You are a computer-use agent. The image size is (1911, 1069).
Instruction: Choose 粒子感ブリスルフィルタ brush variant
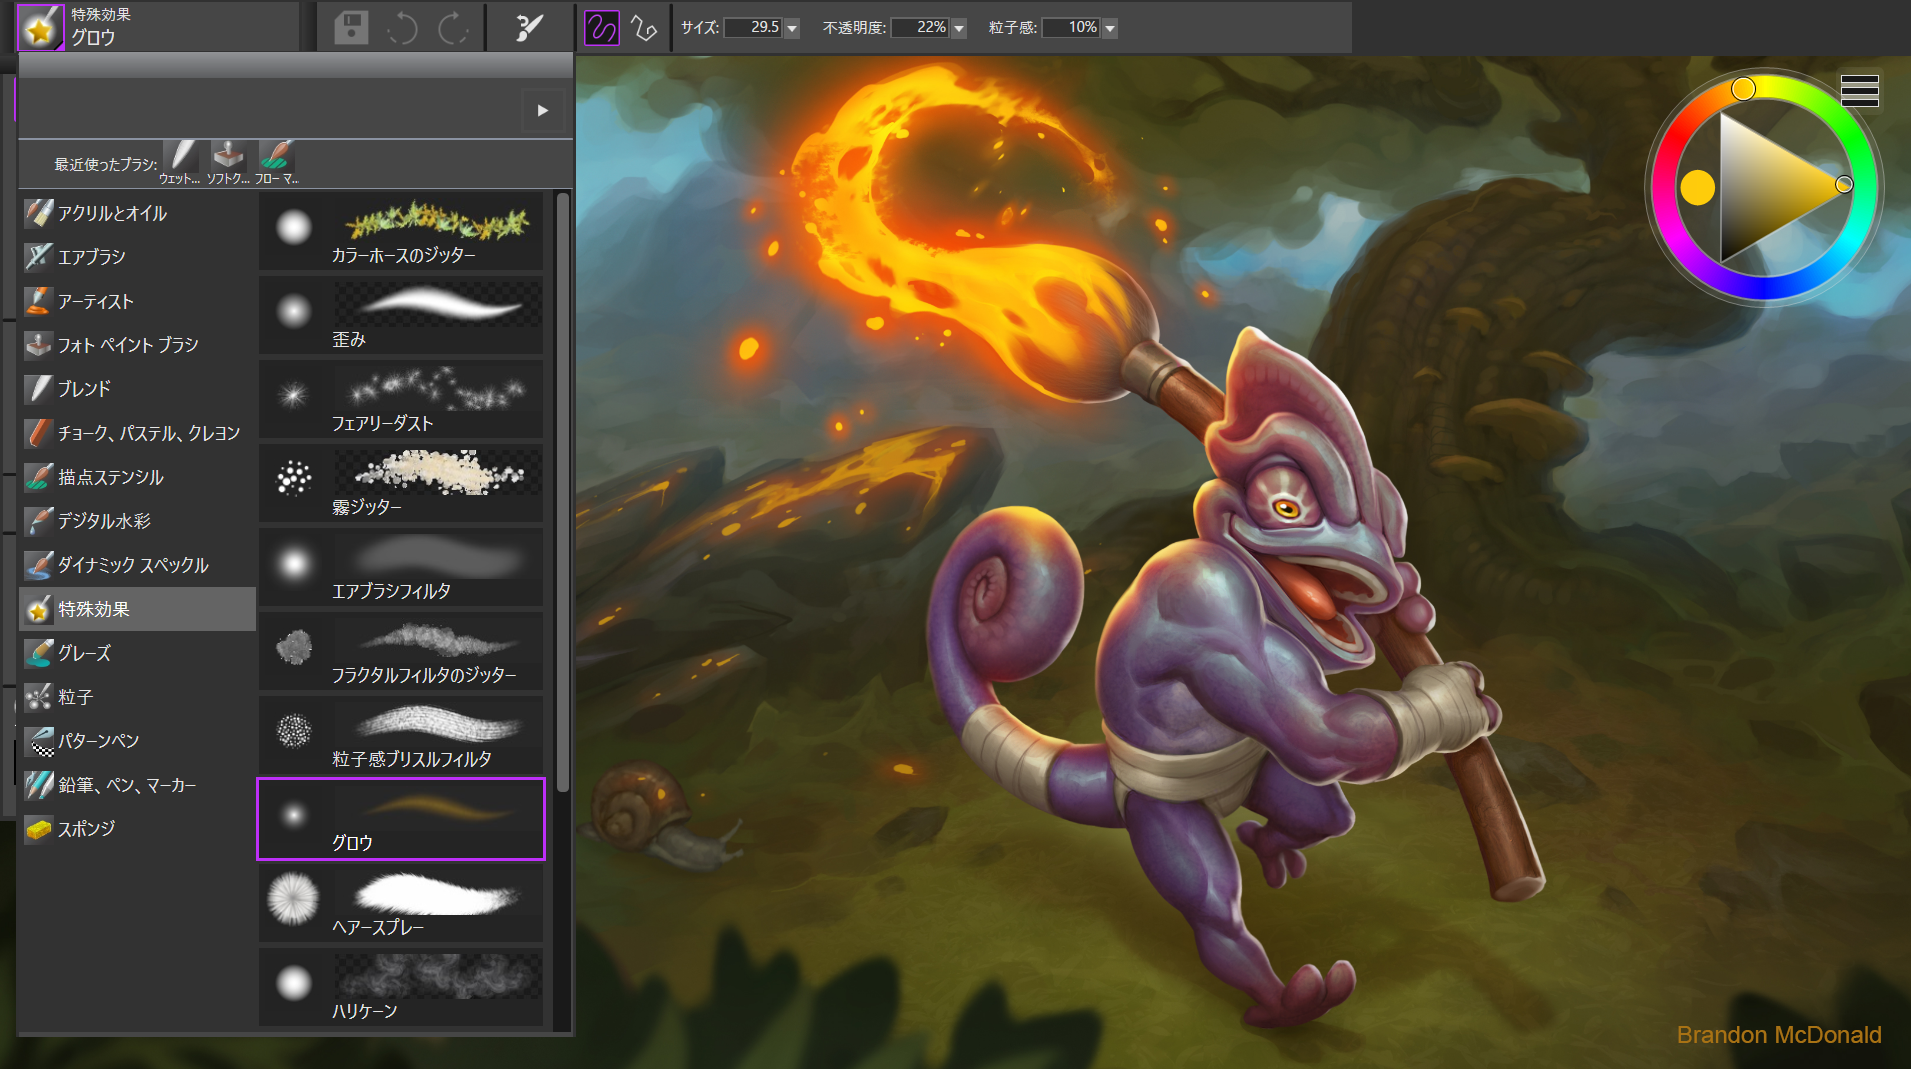tap(401, 735)
